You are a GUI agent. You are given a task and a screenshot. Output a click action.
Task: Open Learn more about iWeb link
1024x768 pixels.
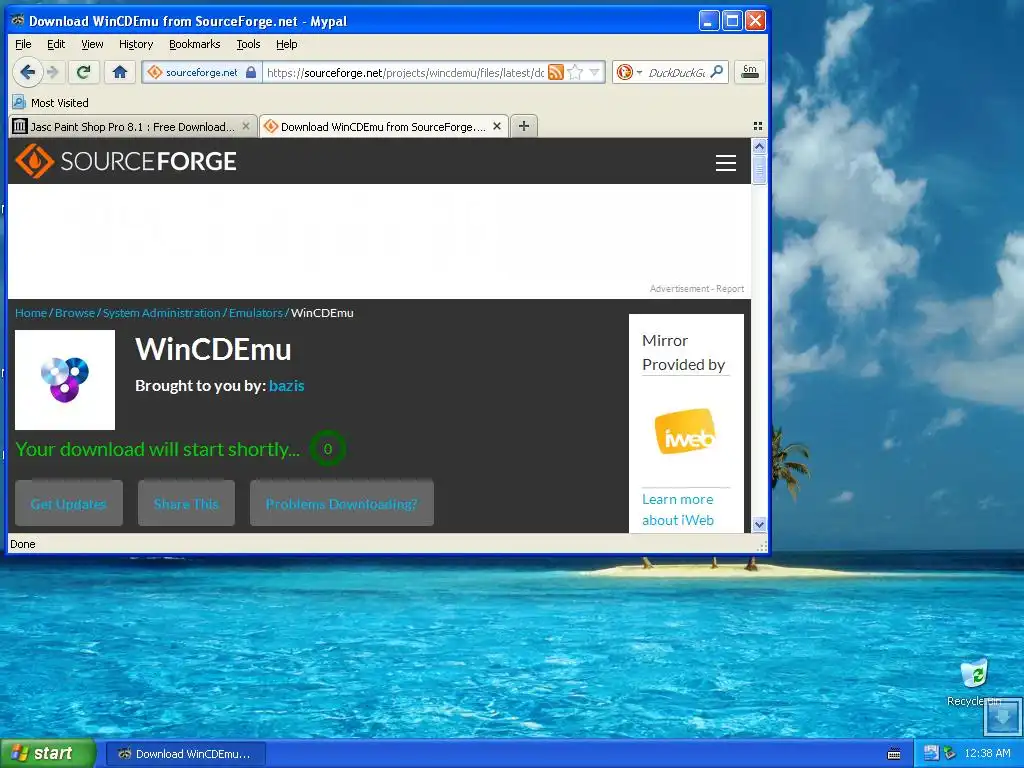coord(678,509)
